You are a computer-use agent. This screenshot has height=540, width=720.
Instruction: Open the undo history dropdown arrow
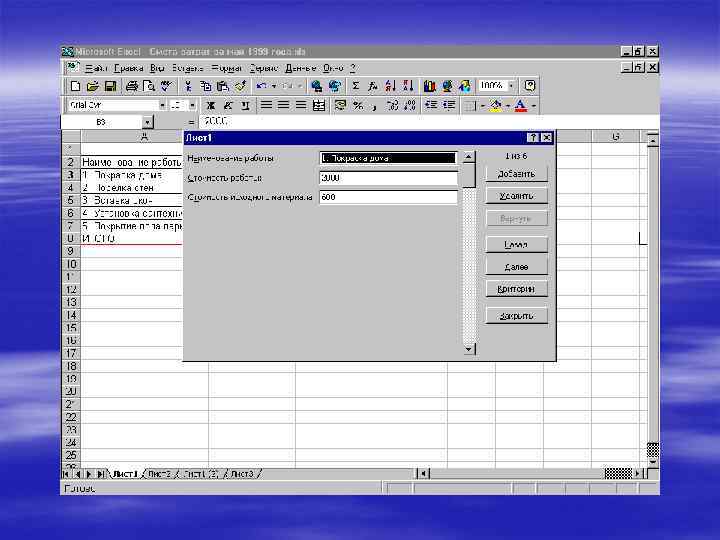coord(274,86)
